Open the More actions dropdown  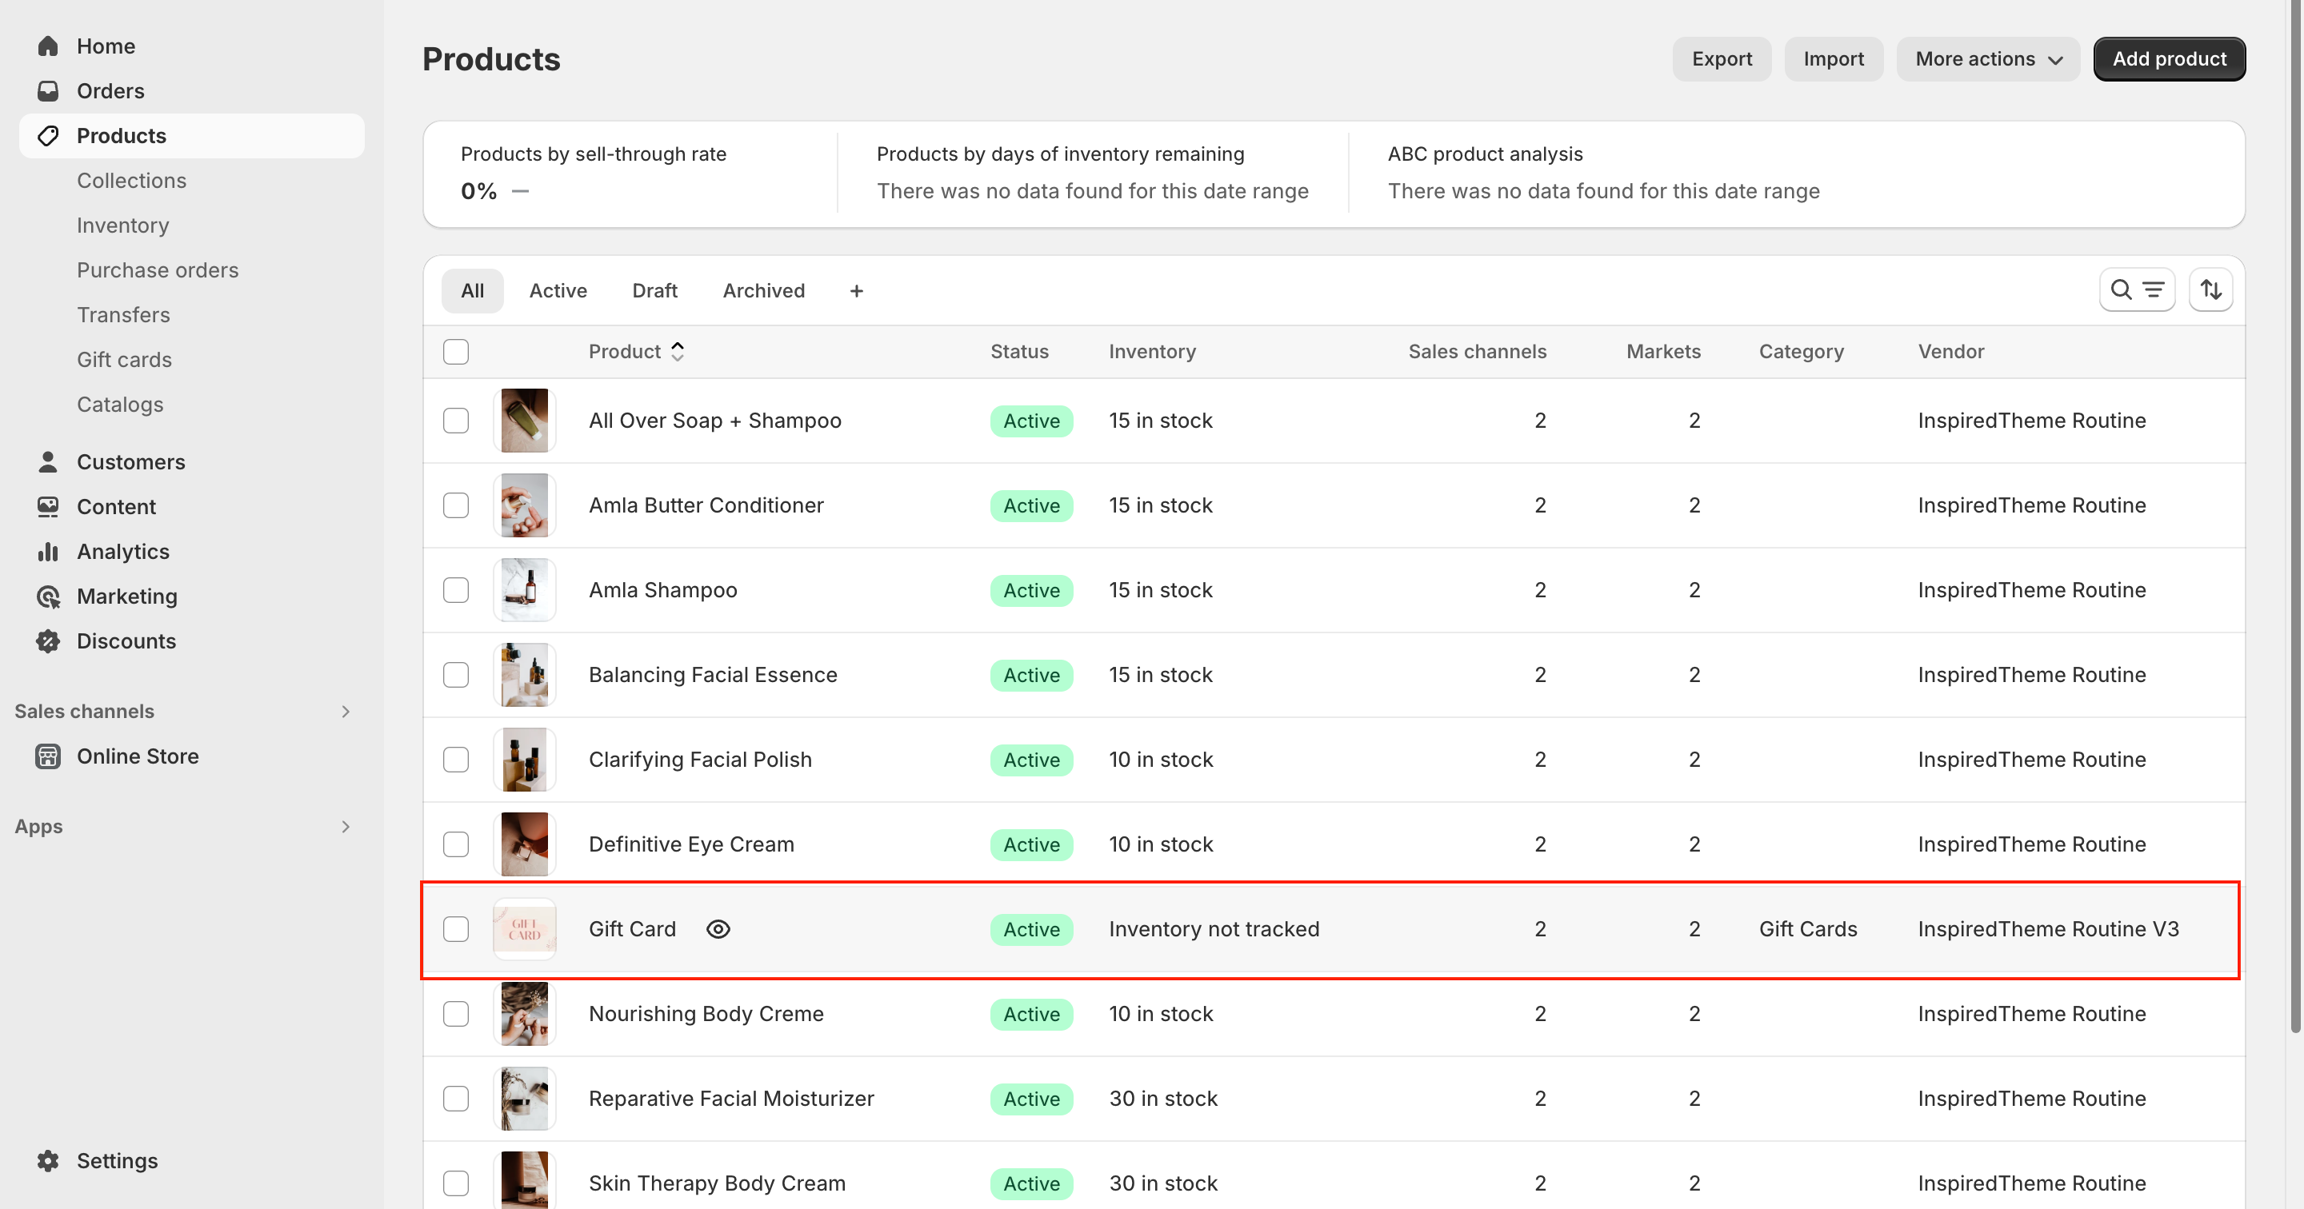(x=1988, y=59)
